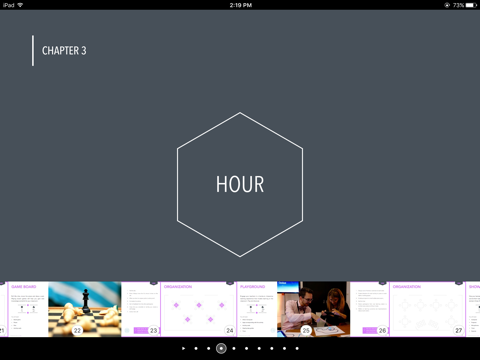Tap the CHAPTER 3 heading
The image size is (480, 360).
(64, 51)
